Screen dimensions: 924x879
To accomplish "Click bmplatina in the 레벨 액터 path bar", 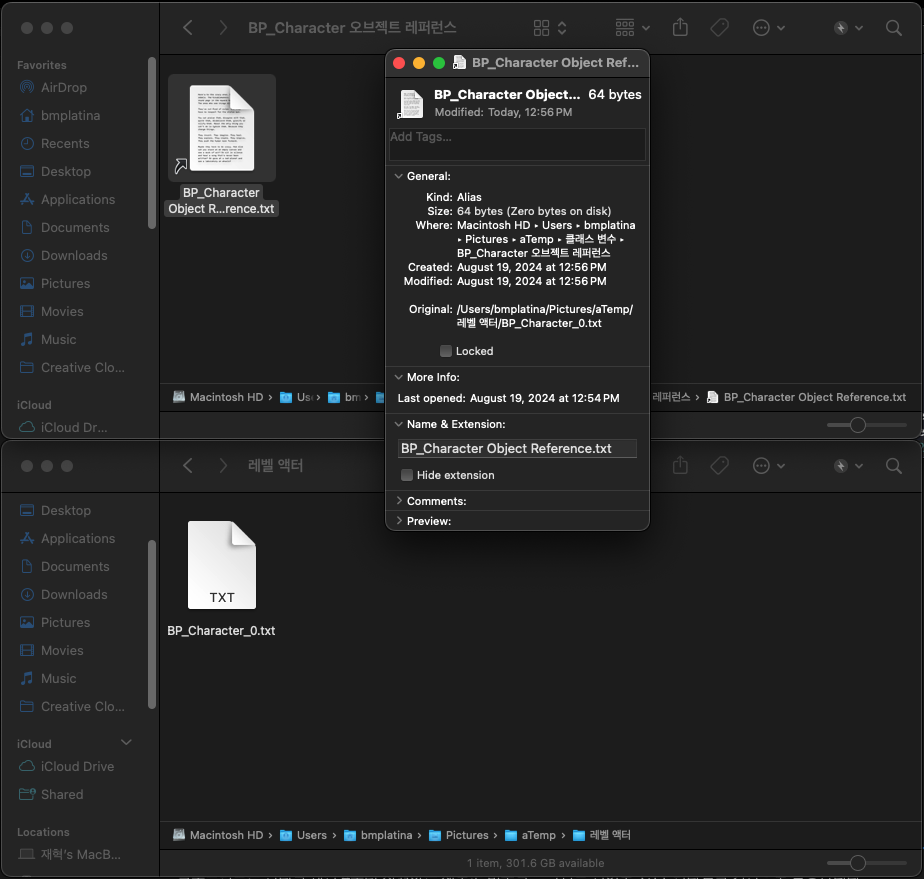I will 379,835.
